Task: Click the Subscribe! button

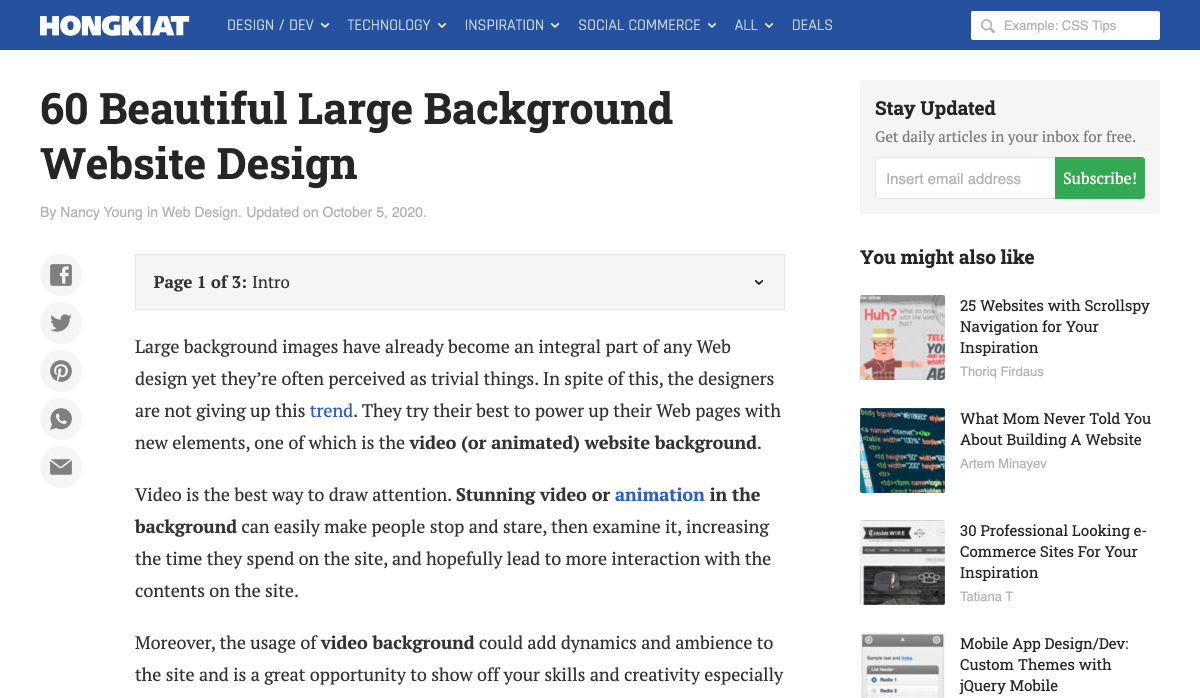Action: [1100, 178]
